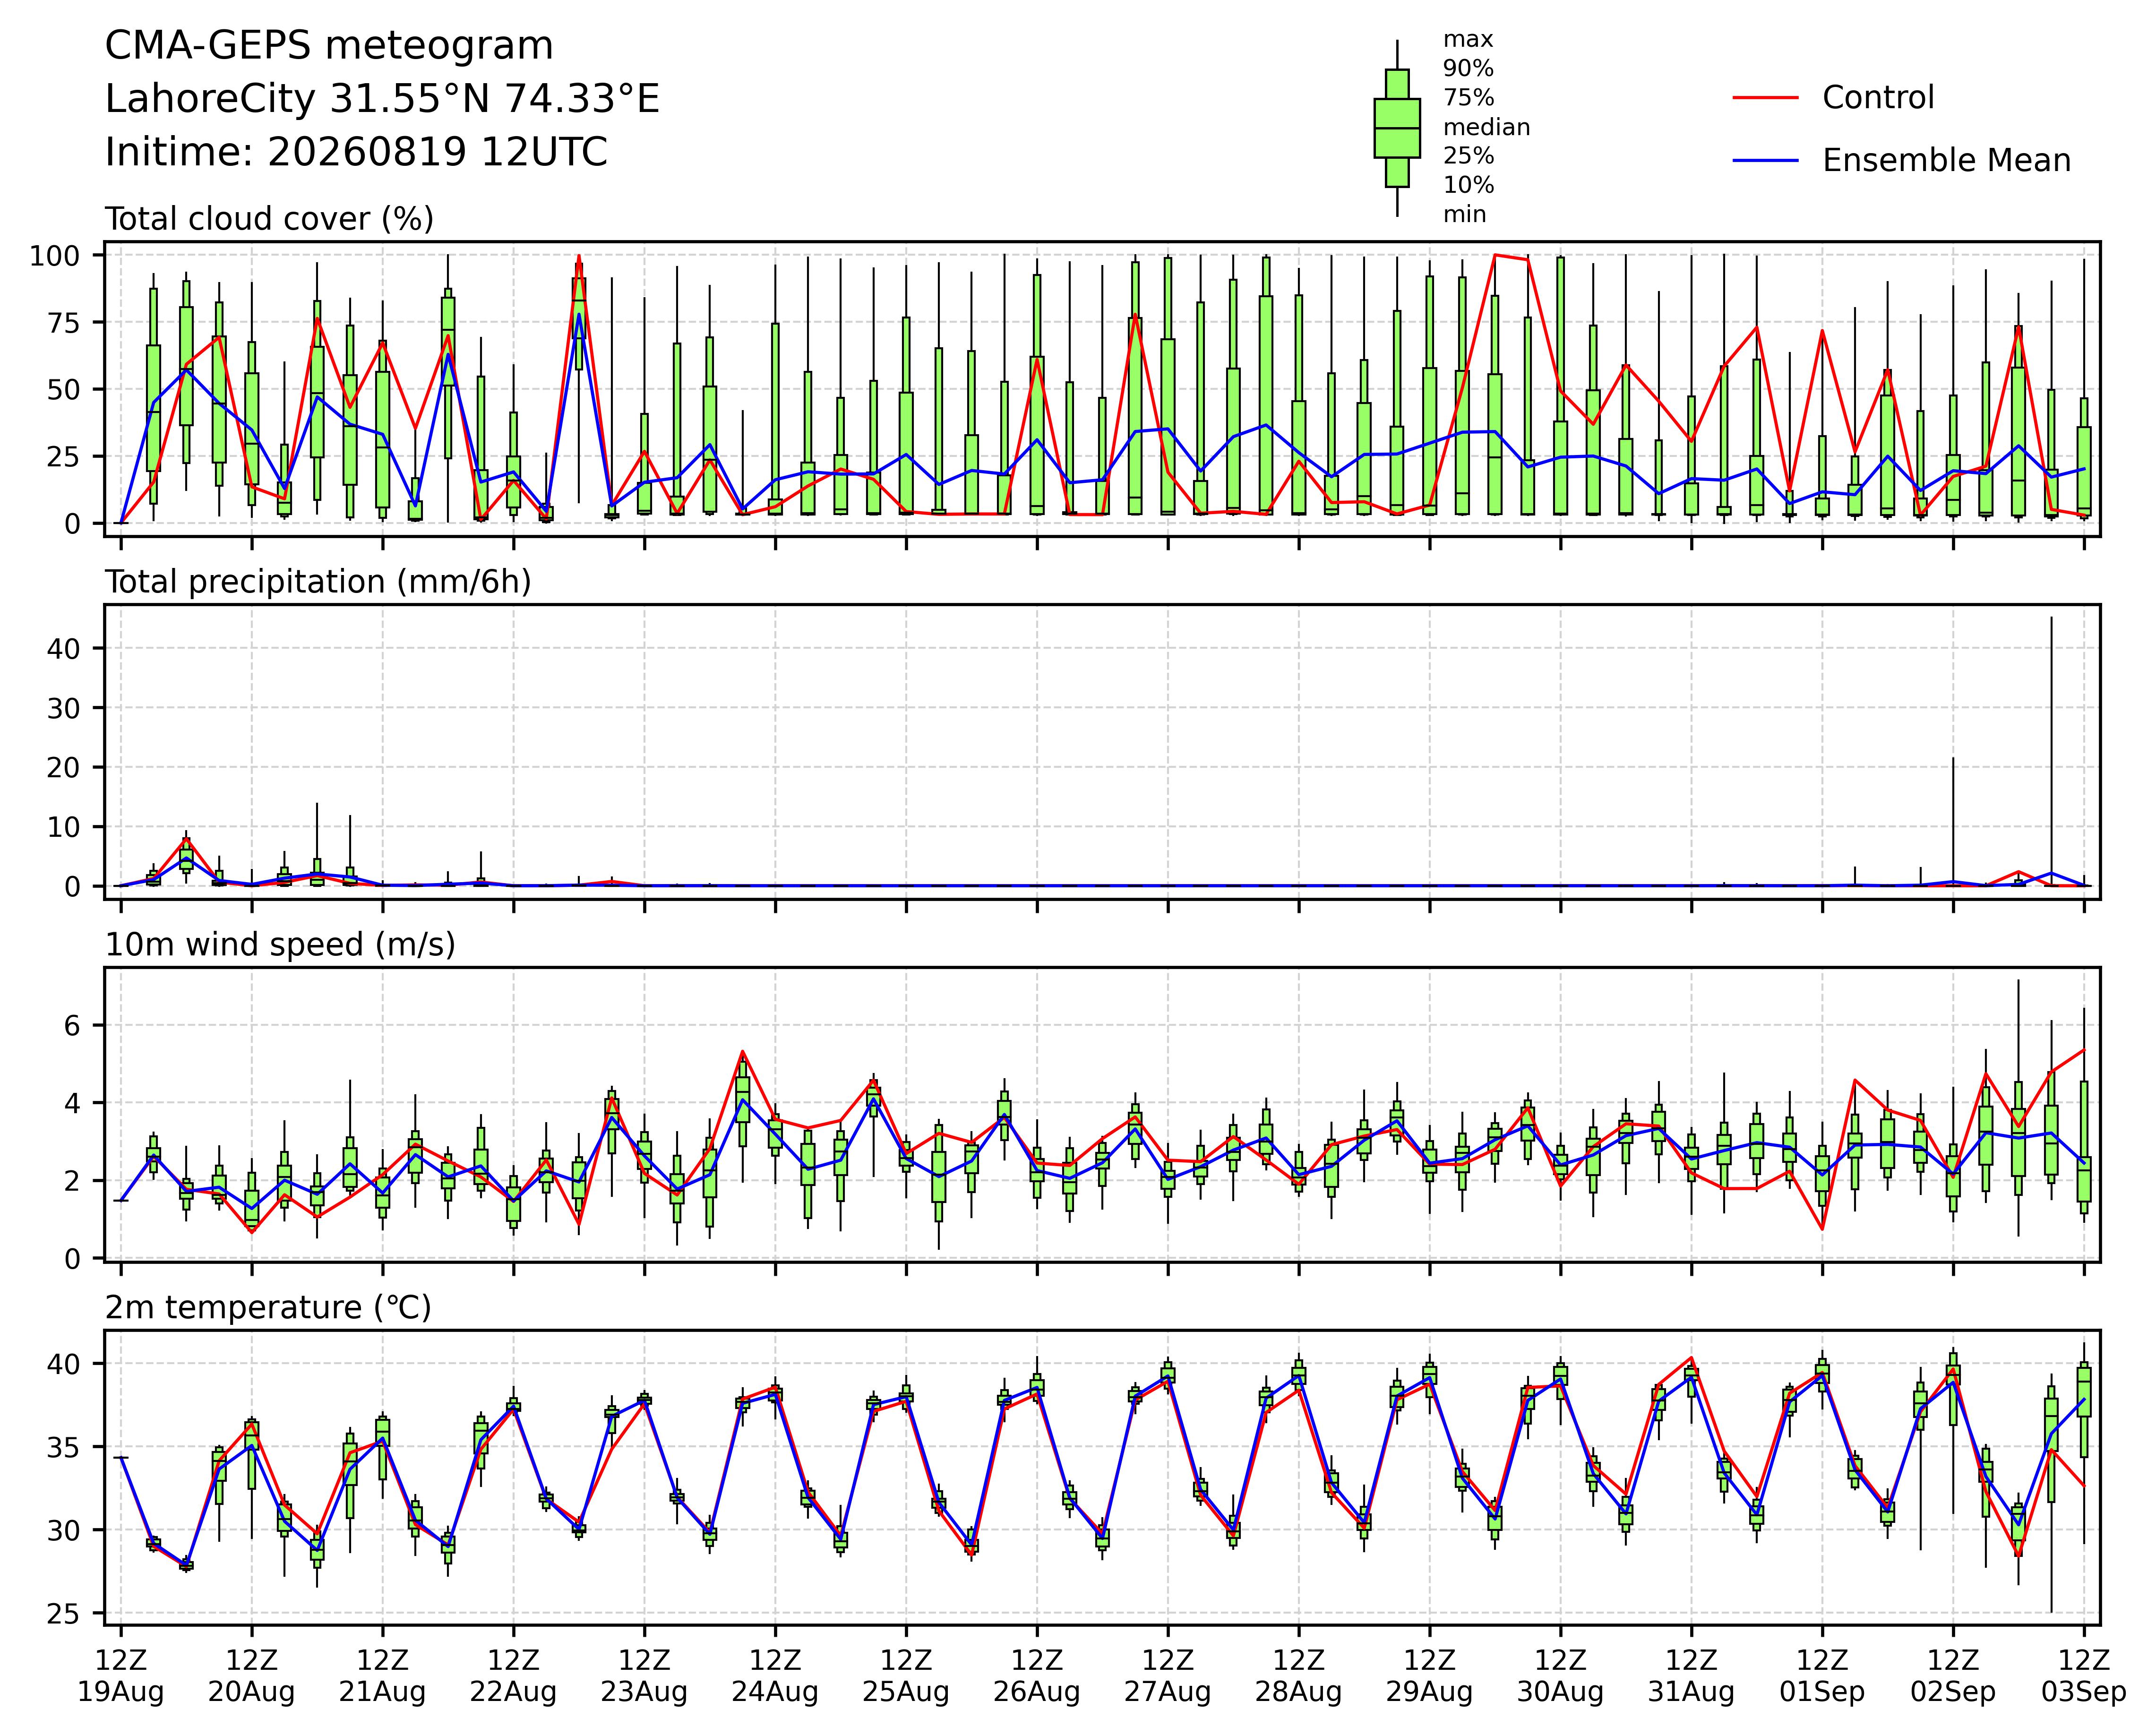Click the green box-plot legend icon

pos(1397,128)
